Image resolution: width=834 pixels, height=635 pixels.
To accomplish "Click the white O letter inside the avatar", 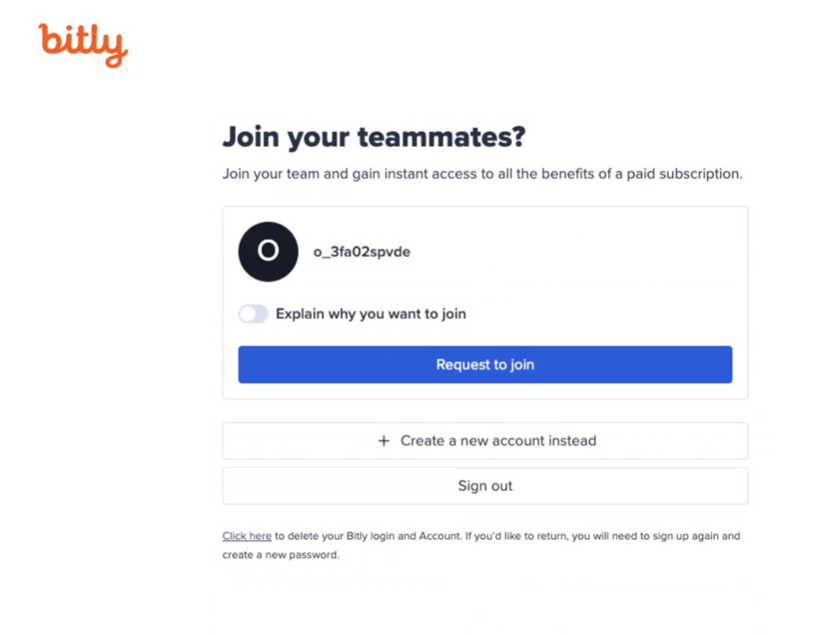I will tap(268, 250).
